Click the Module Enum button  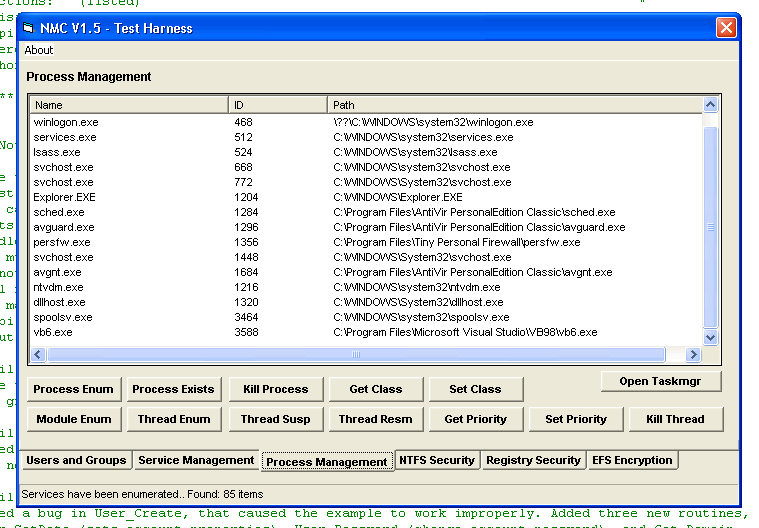(x=74, y=419)
